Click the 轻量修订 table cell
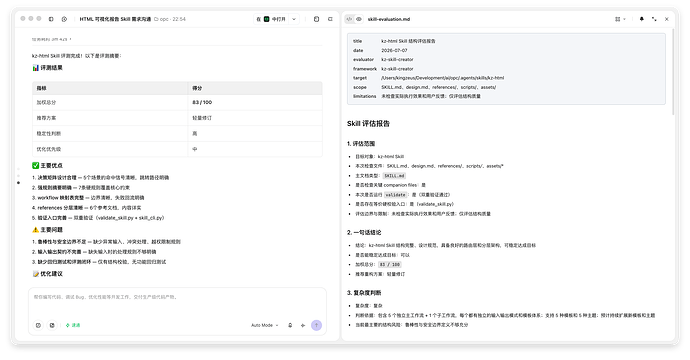Viewport: 690px width, 360px height. 255,118
